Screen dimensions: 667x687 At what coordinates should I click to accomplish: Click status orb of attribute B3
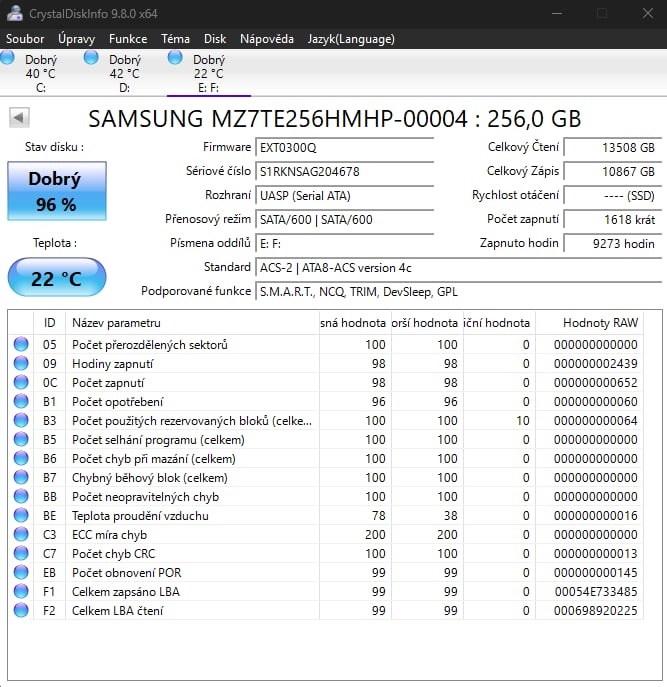click(21, 420)
